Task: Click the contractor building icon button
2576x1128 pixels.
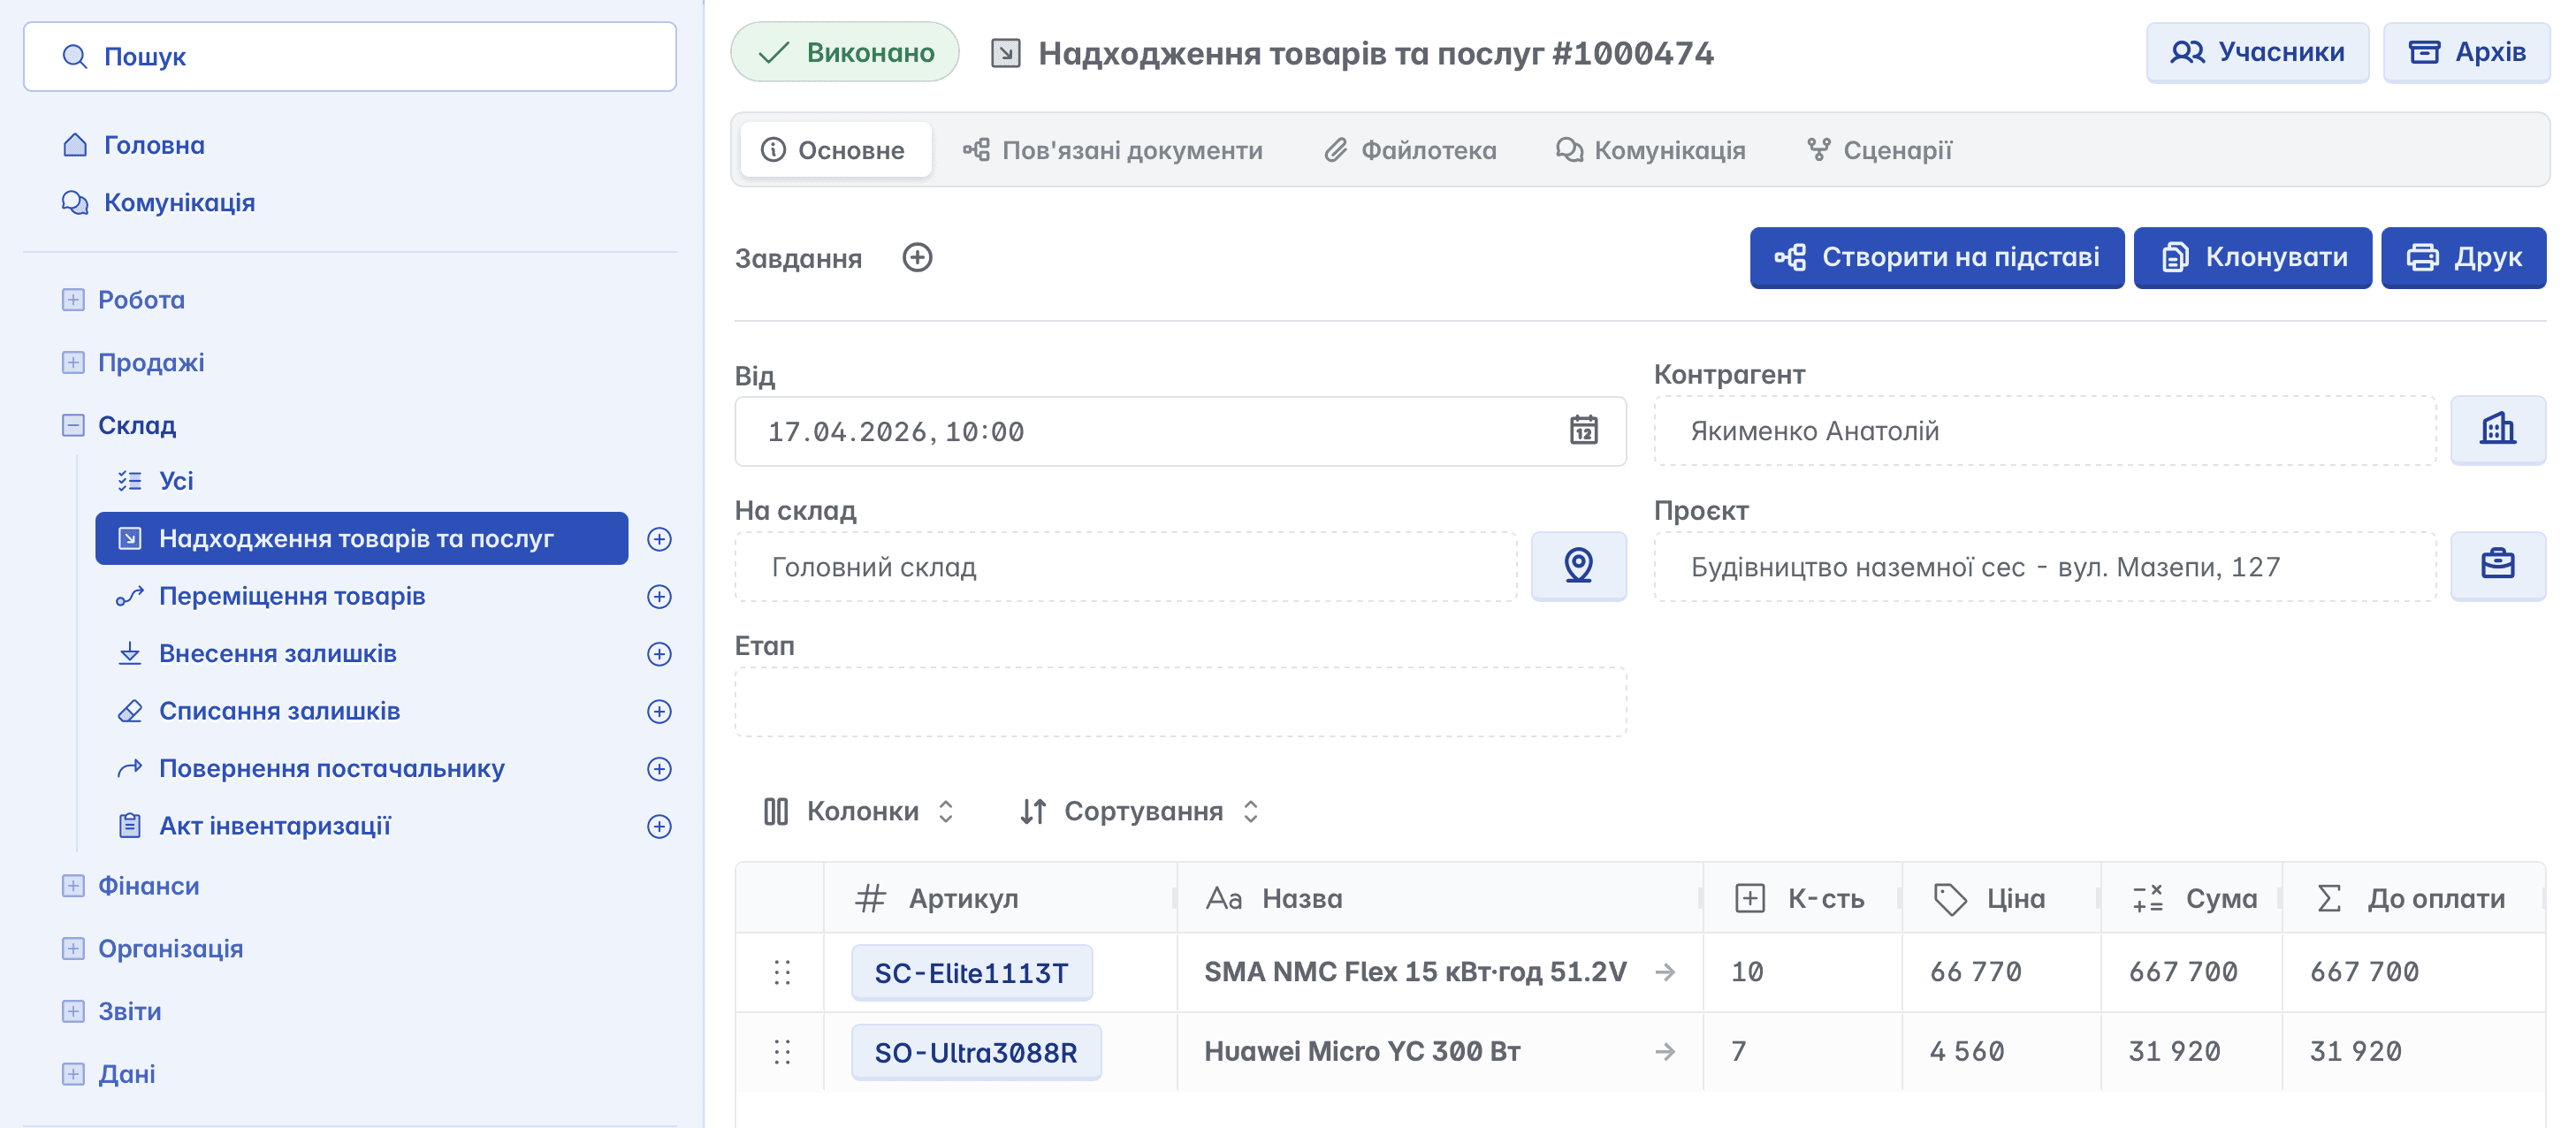Action: coord(2497,430)
